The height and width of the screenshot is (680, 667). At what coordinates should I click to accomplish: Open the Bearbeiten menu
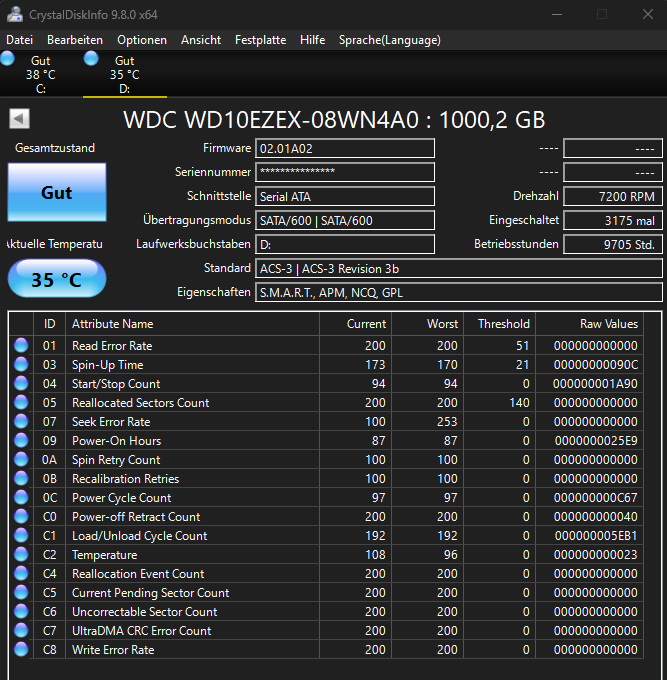75,40
